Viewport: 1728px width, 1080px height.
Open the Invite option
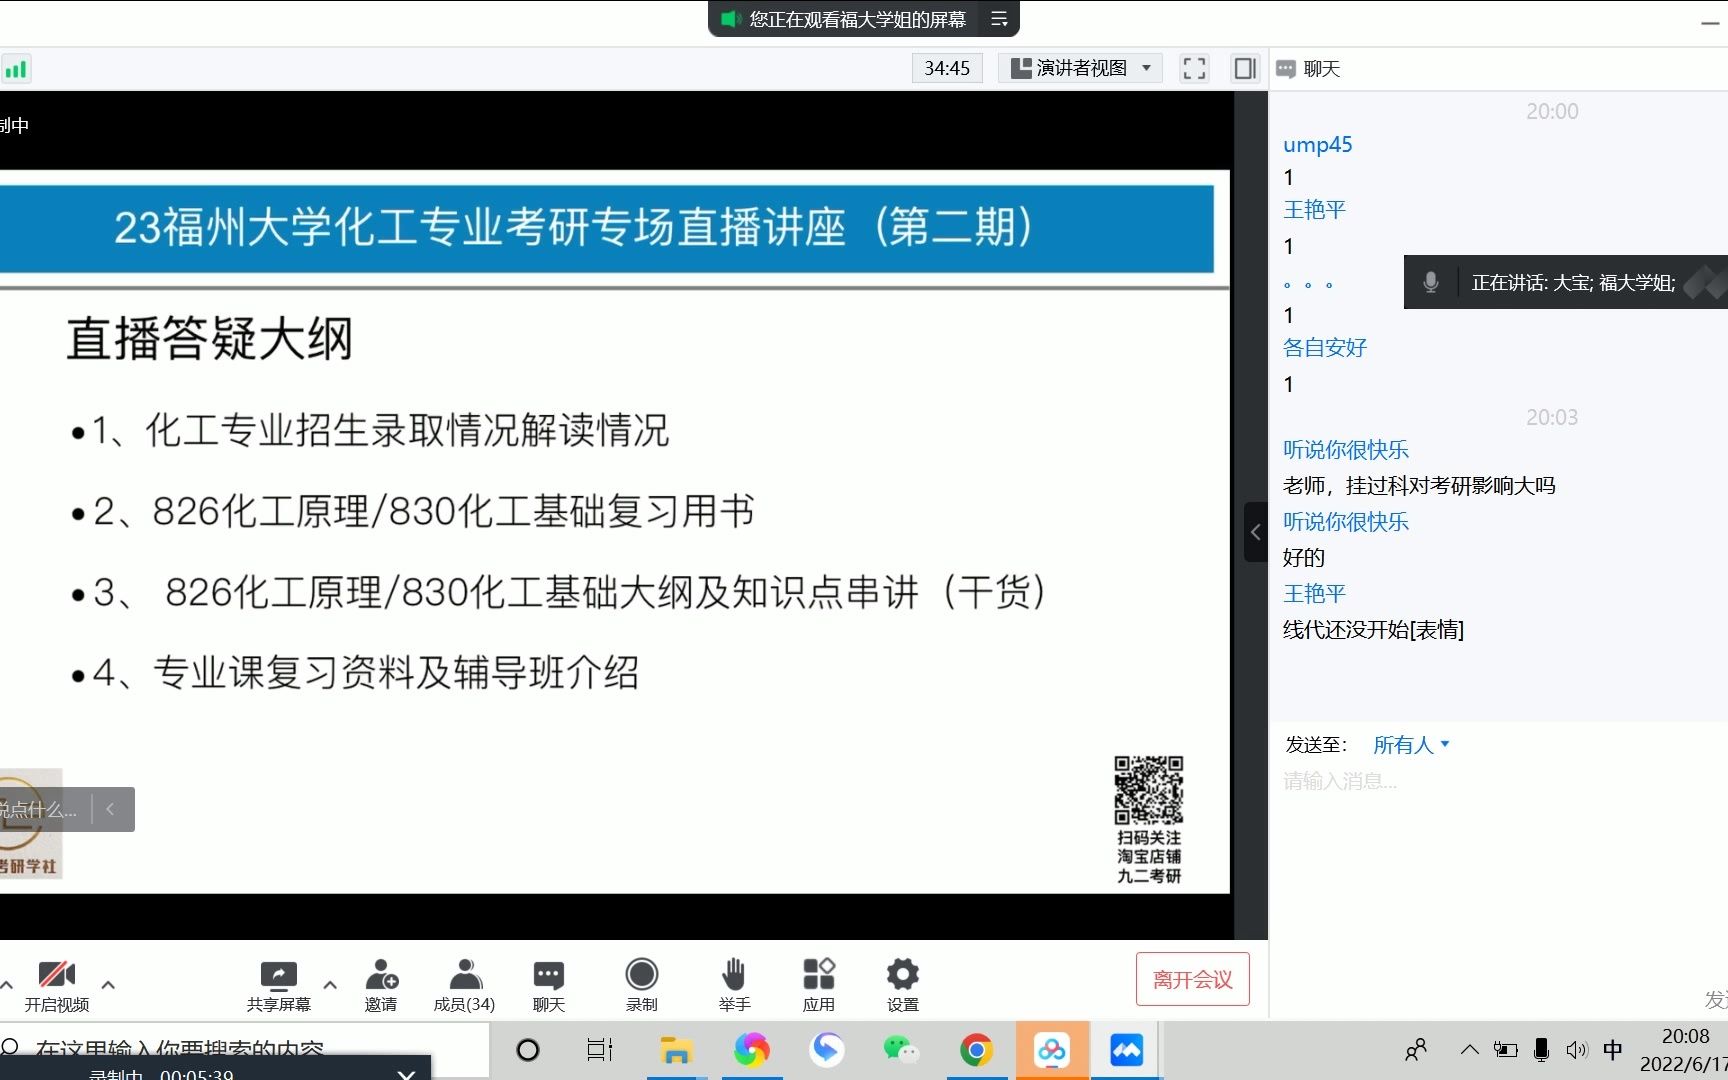381,985
